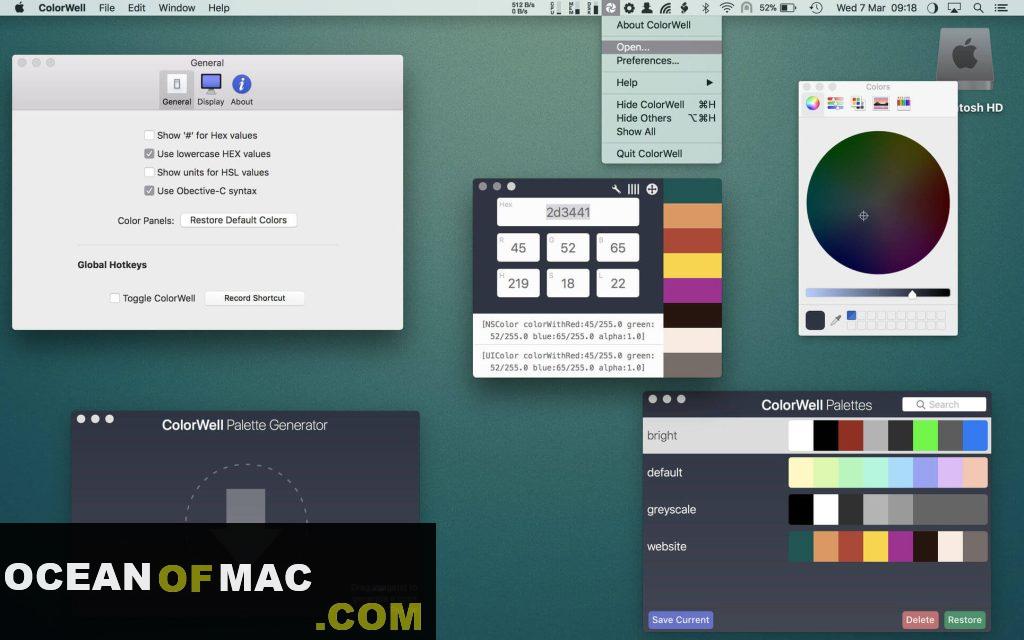Open the General preferences pane icon
The image size is (1024, 640).
[176, 89]
